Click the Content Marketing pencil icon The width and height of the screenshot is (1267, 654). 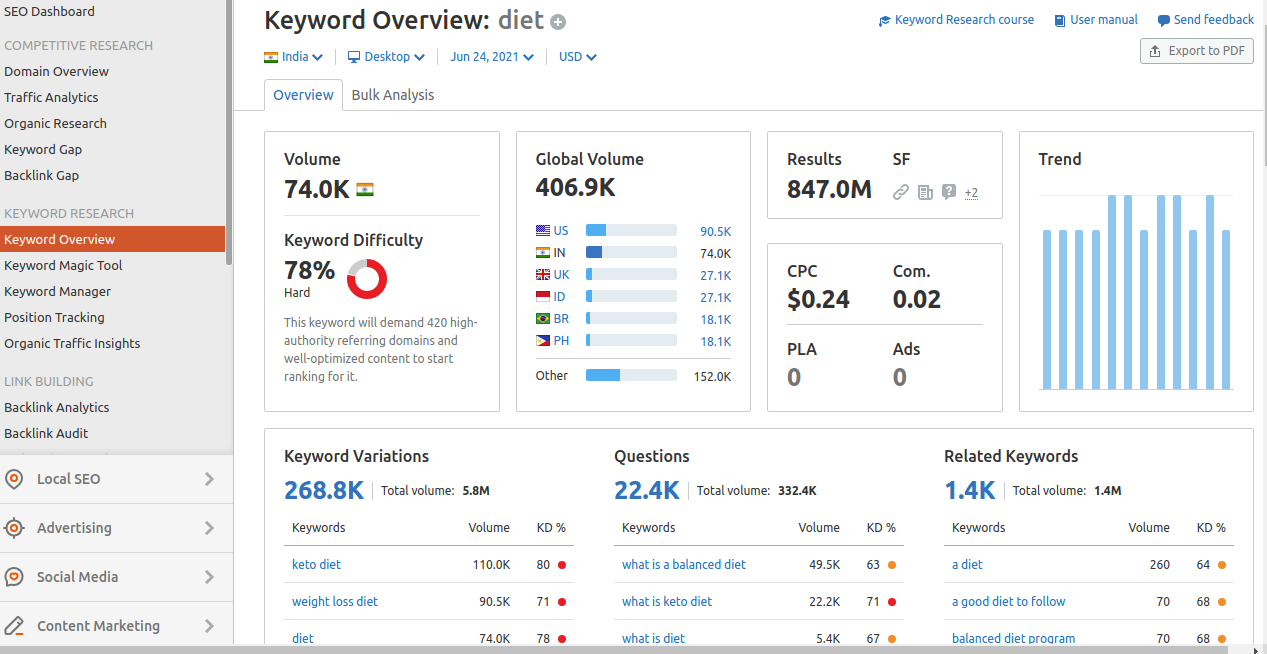(x=14, y=626)
